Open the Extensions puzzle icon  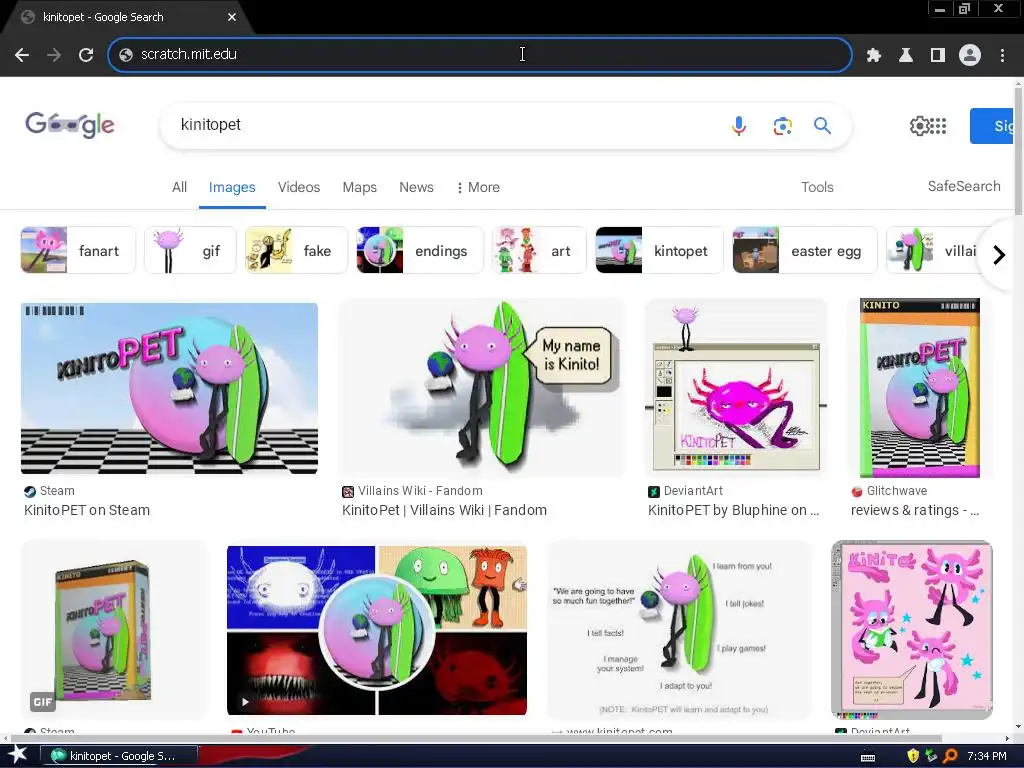tap(873, 56)
